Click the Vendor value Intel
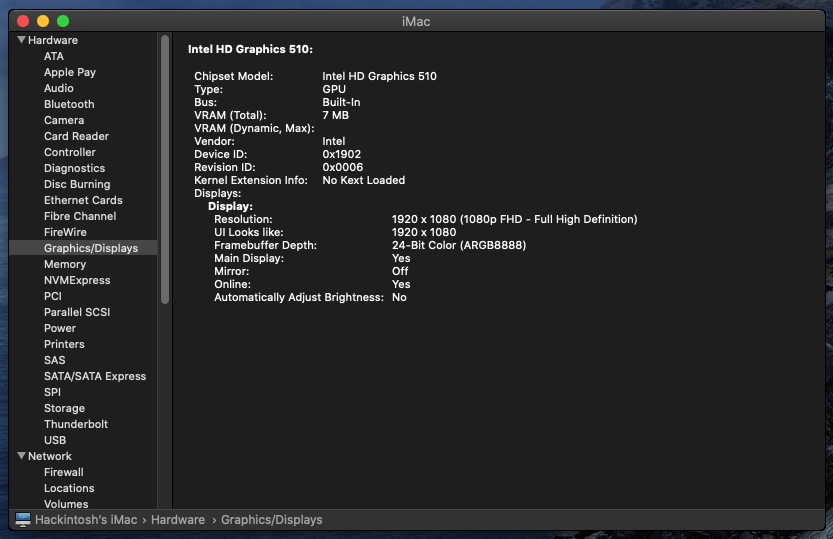Screen dimensions: 833x539 point(334,141)
